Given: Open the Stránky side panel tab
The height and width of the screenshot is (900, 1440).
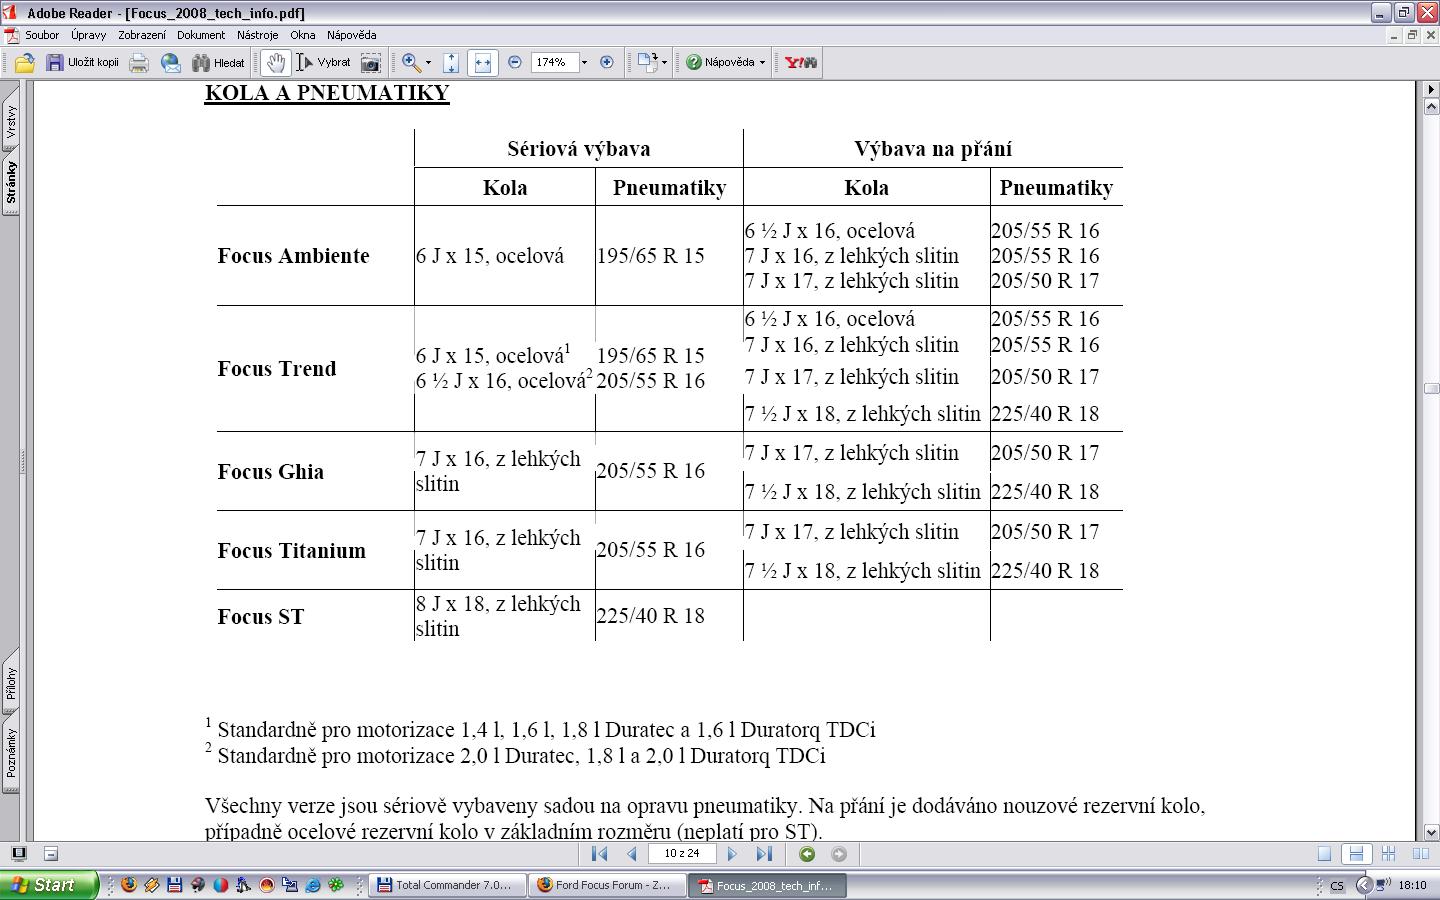Looking at the screenshot, I should point(12,182).
